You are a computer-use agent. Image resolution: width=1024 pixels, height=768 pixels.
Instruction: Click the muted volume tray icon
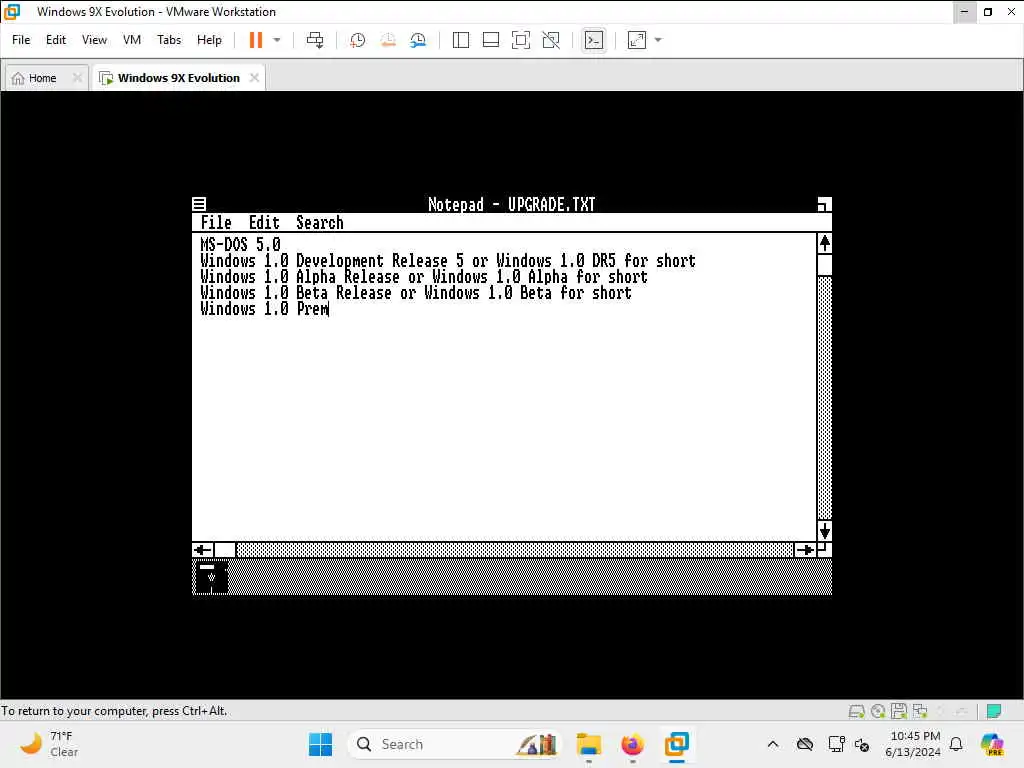pos(862,744)
